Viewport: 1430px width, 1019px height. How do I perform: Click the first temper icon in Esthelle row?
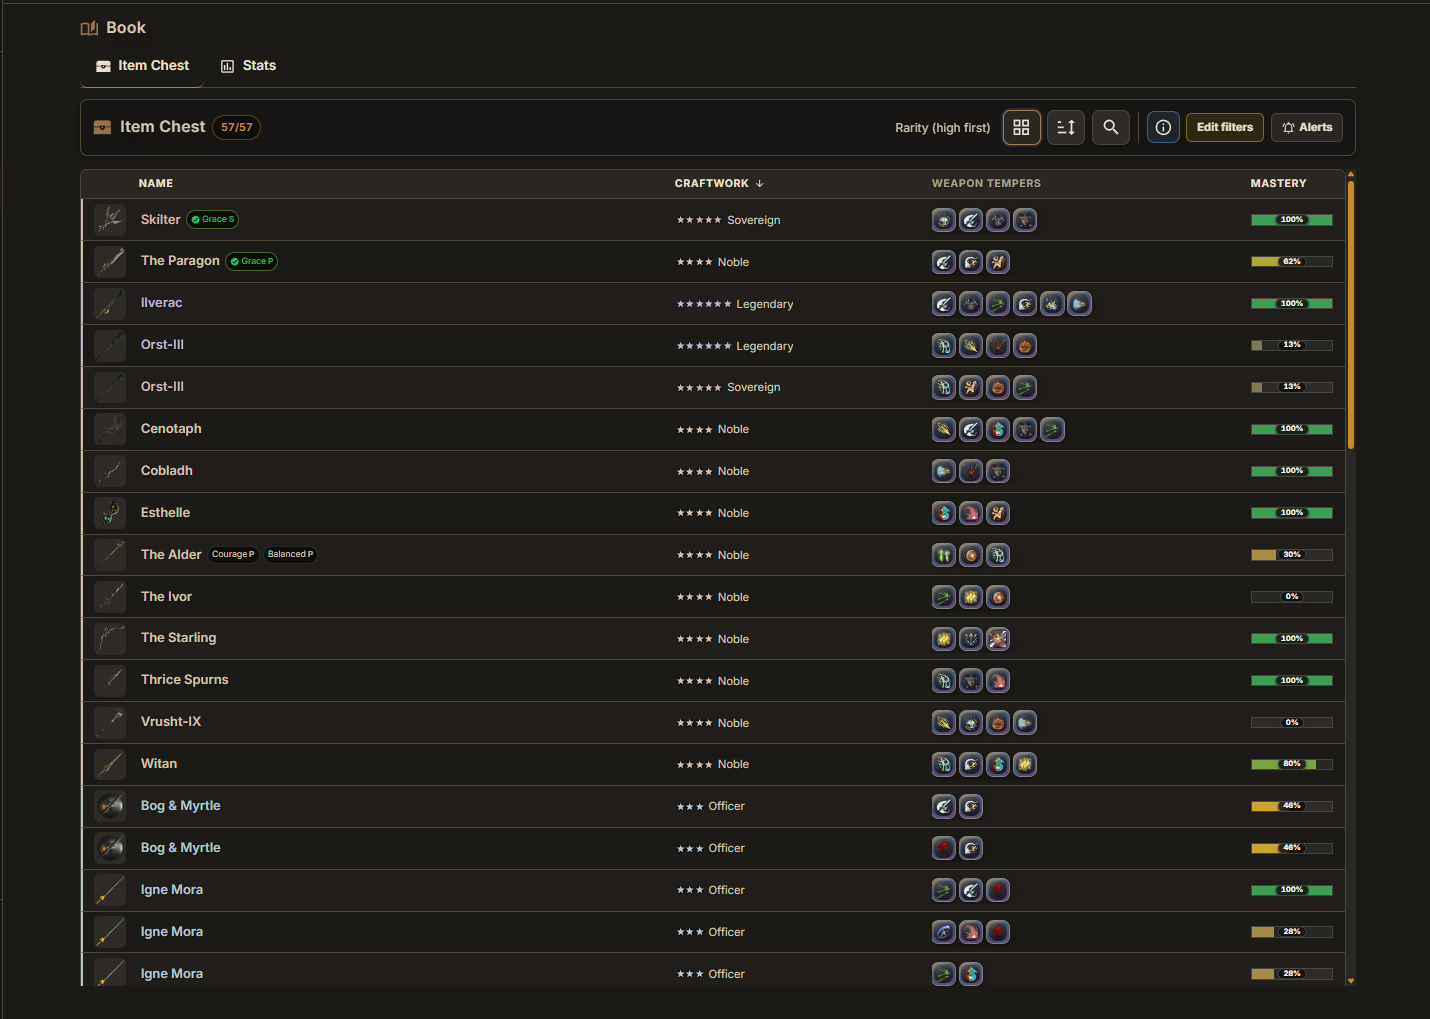(x=944, y=513)
